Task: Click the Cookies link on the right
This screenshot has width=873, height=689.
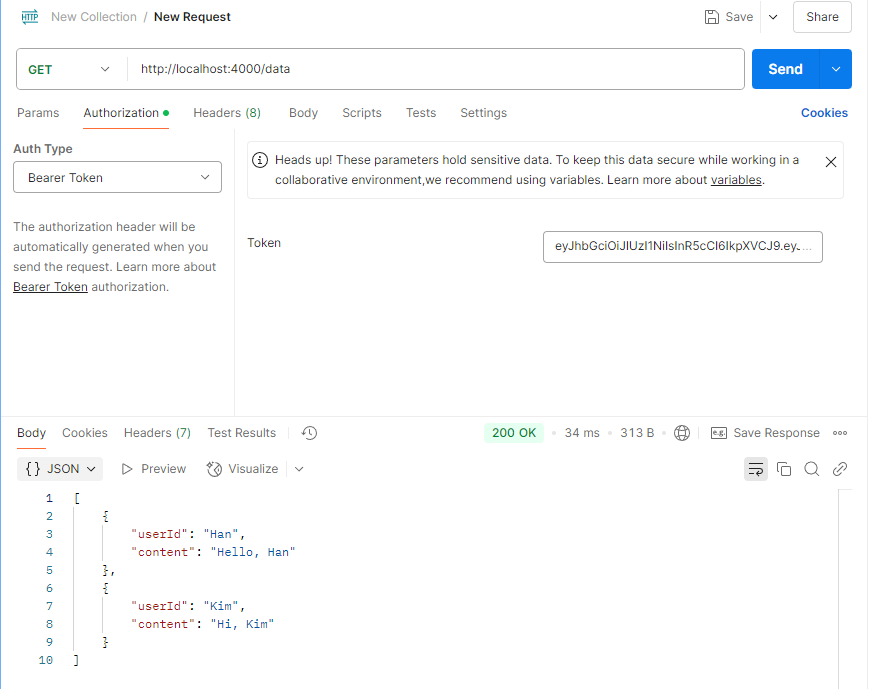Action: [x=824, y=113]
